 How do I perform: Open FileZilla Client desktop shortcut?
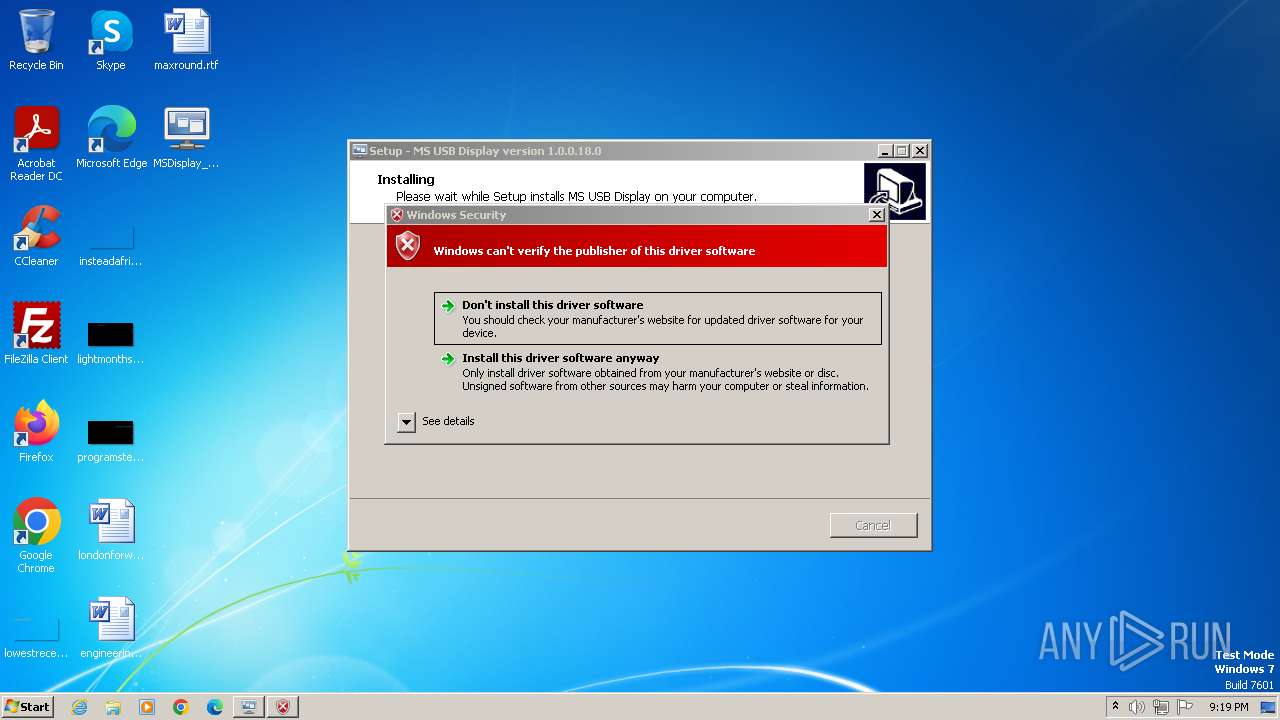pos(36,334)
